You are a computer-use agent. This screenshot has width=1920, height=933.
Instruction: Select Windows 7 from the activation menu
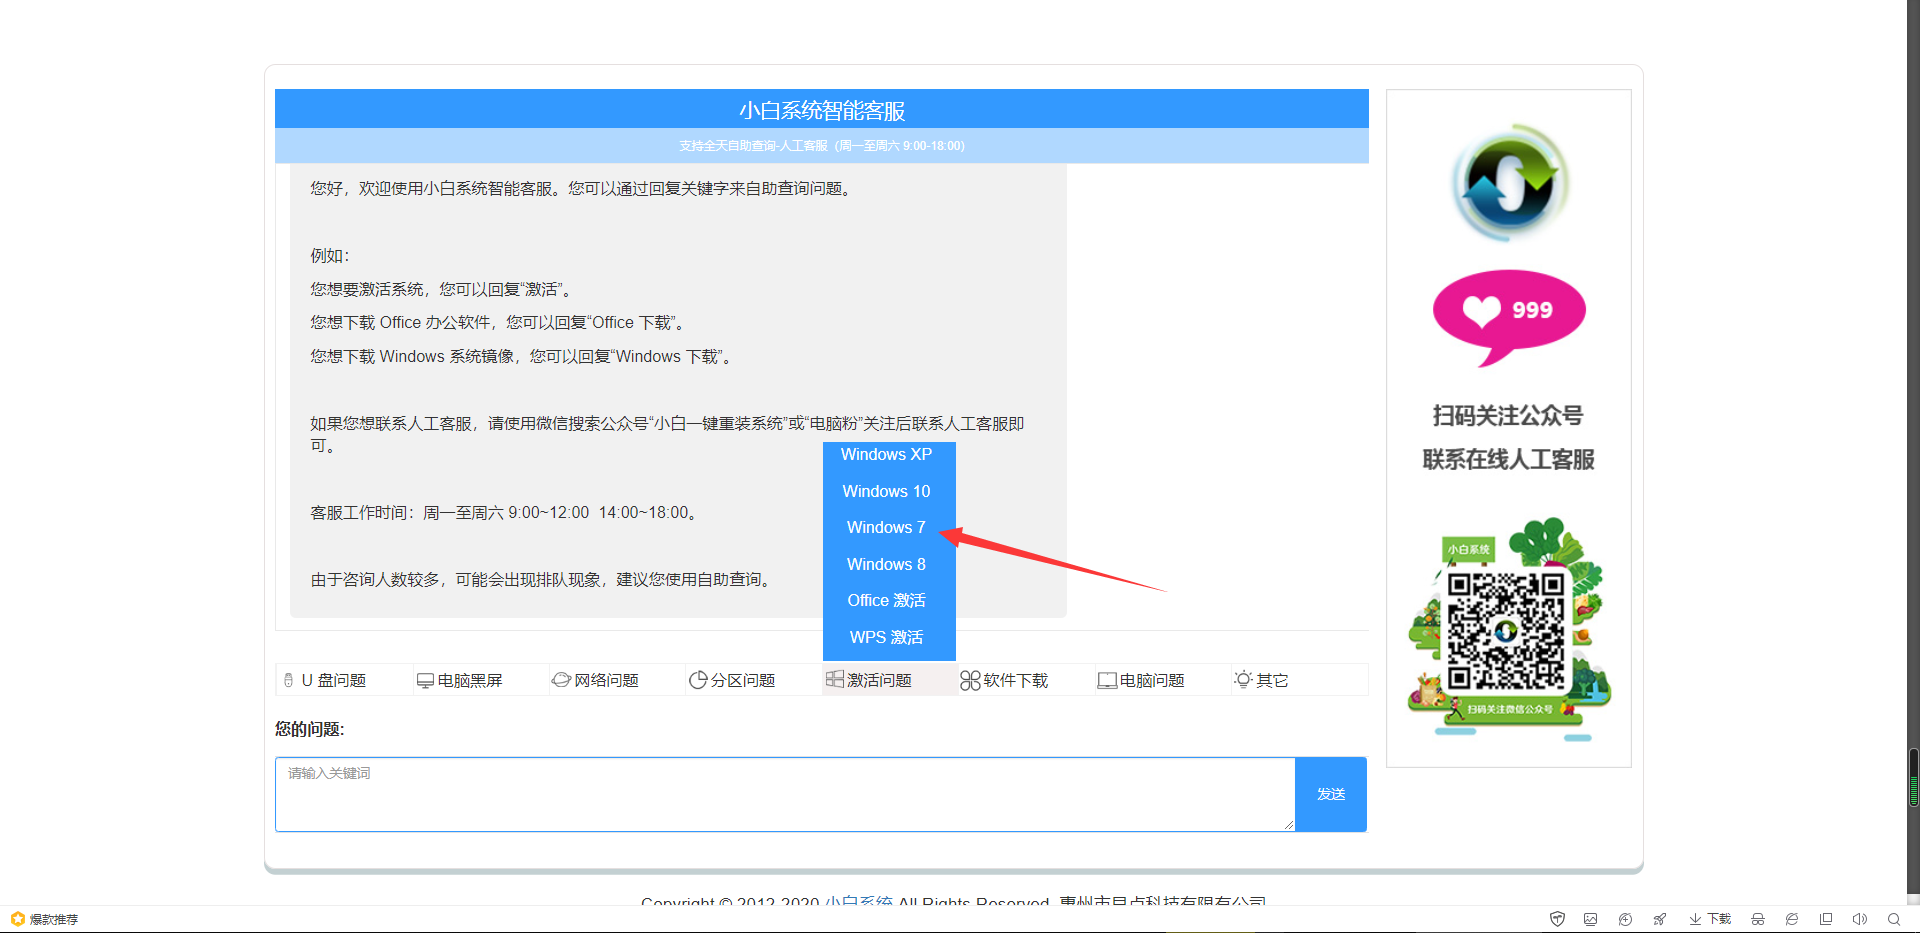(885, 527)
